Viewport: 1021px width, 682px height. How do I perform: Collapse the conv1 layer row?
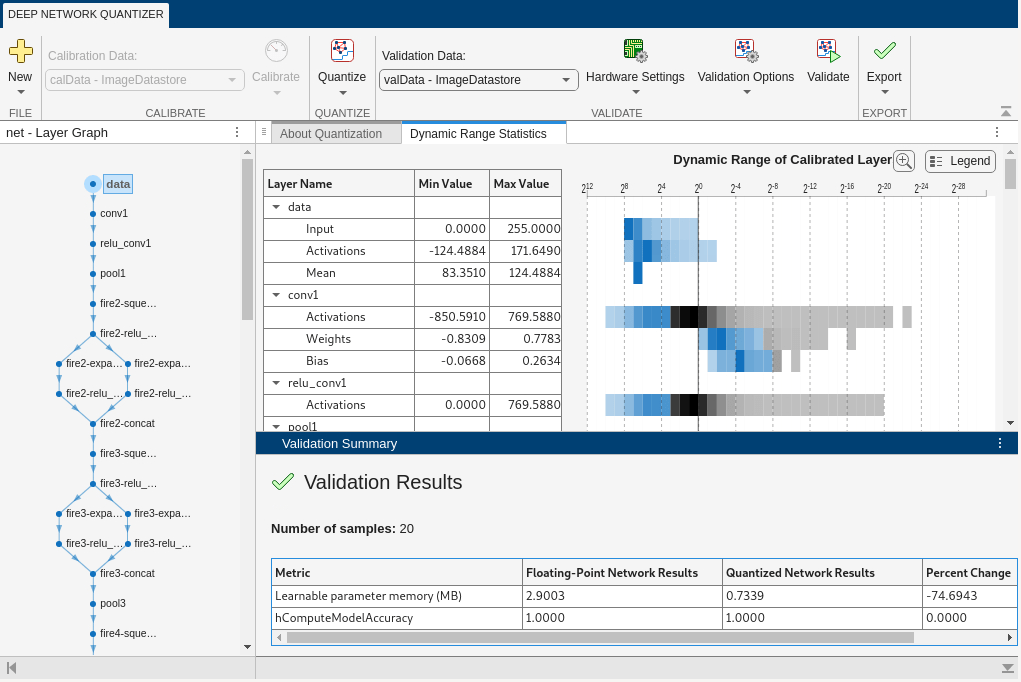pyautogui.click(x=276, y=295)
